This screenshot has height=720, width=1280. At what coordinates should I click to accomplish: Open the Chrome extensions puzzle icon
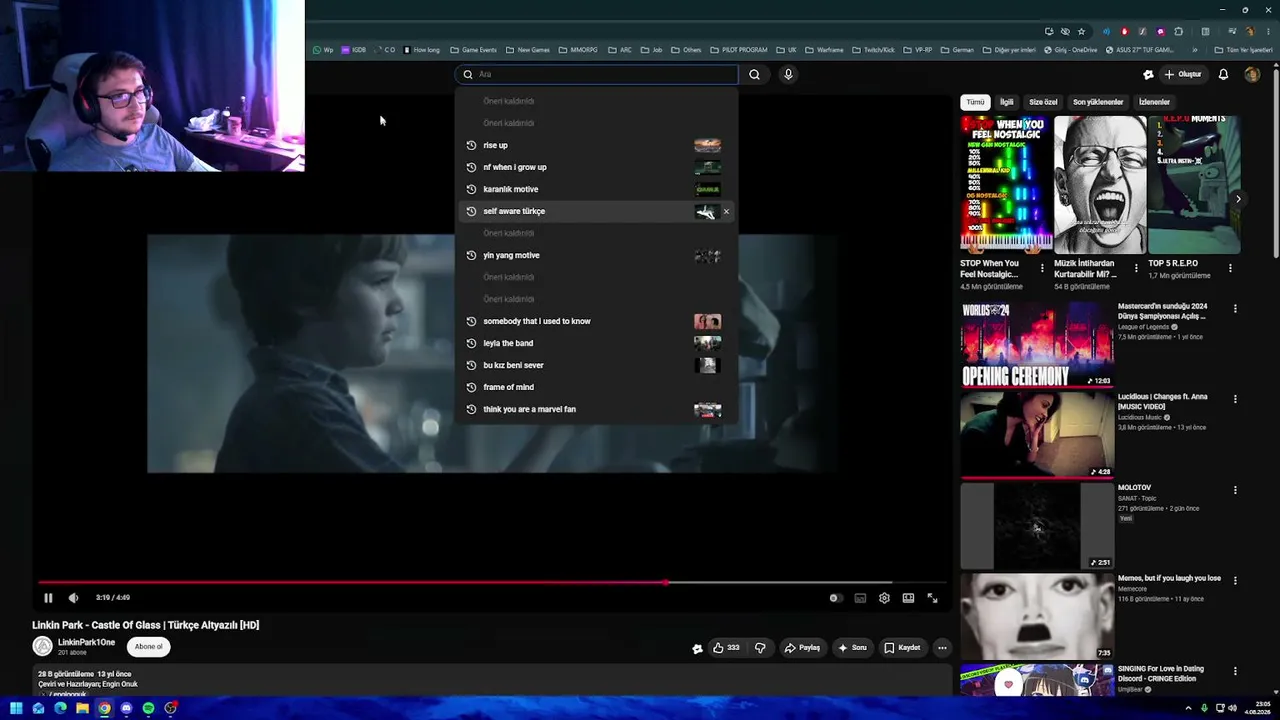tap(1178, 31)
